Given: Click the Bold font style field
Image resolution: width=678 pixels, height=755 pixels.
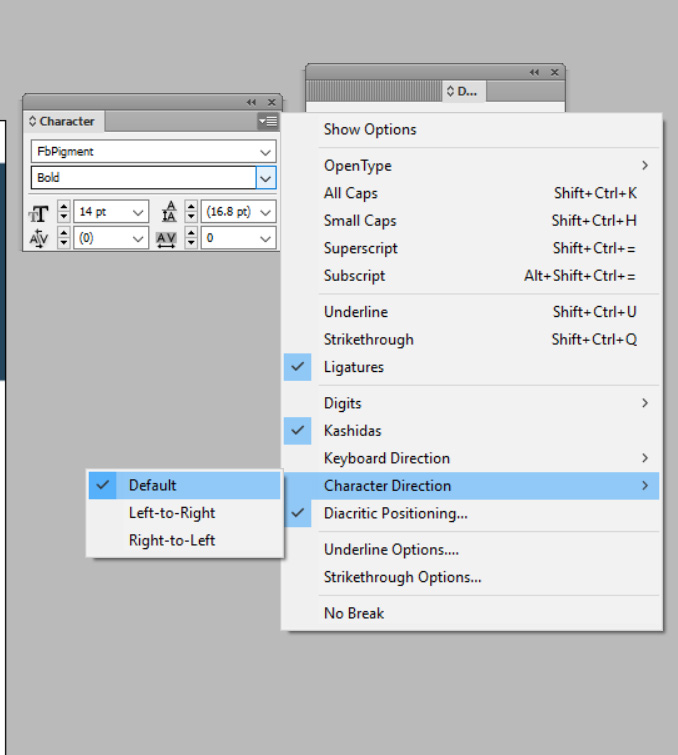Looking at the screenshot, I should pos(143,178).
